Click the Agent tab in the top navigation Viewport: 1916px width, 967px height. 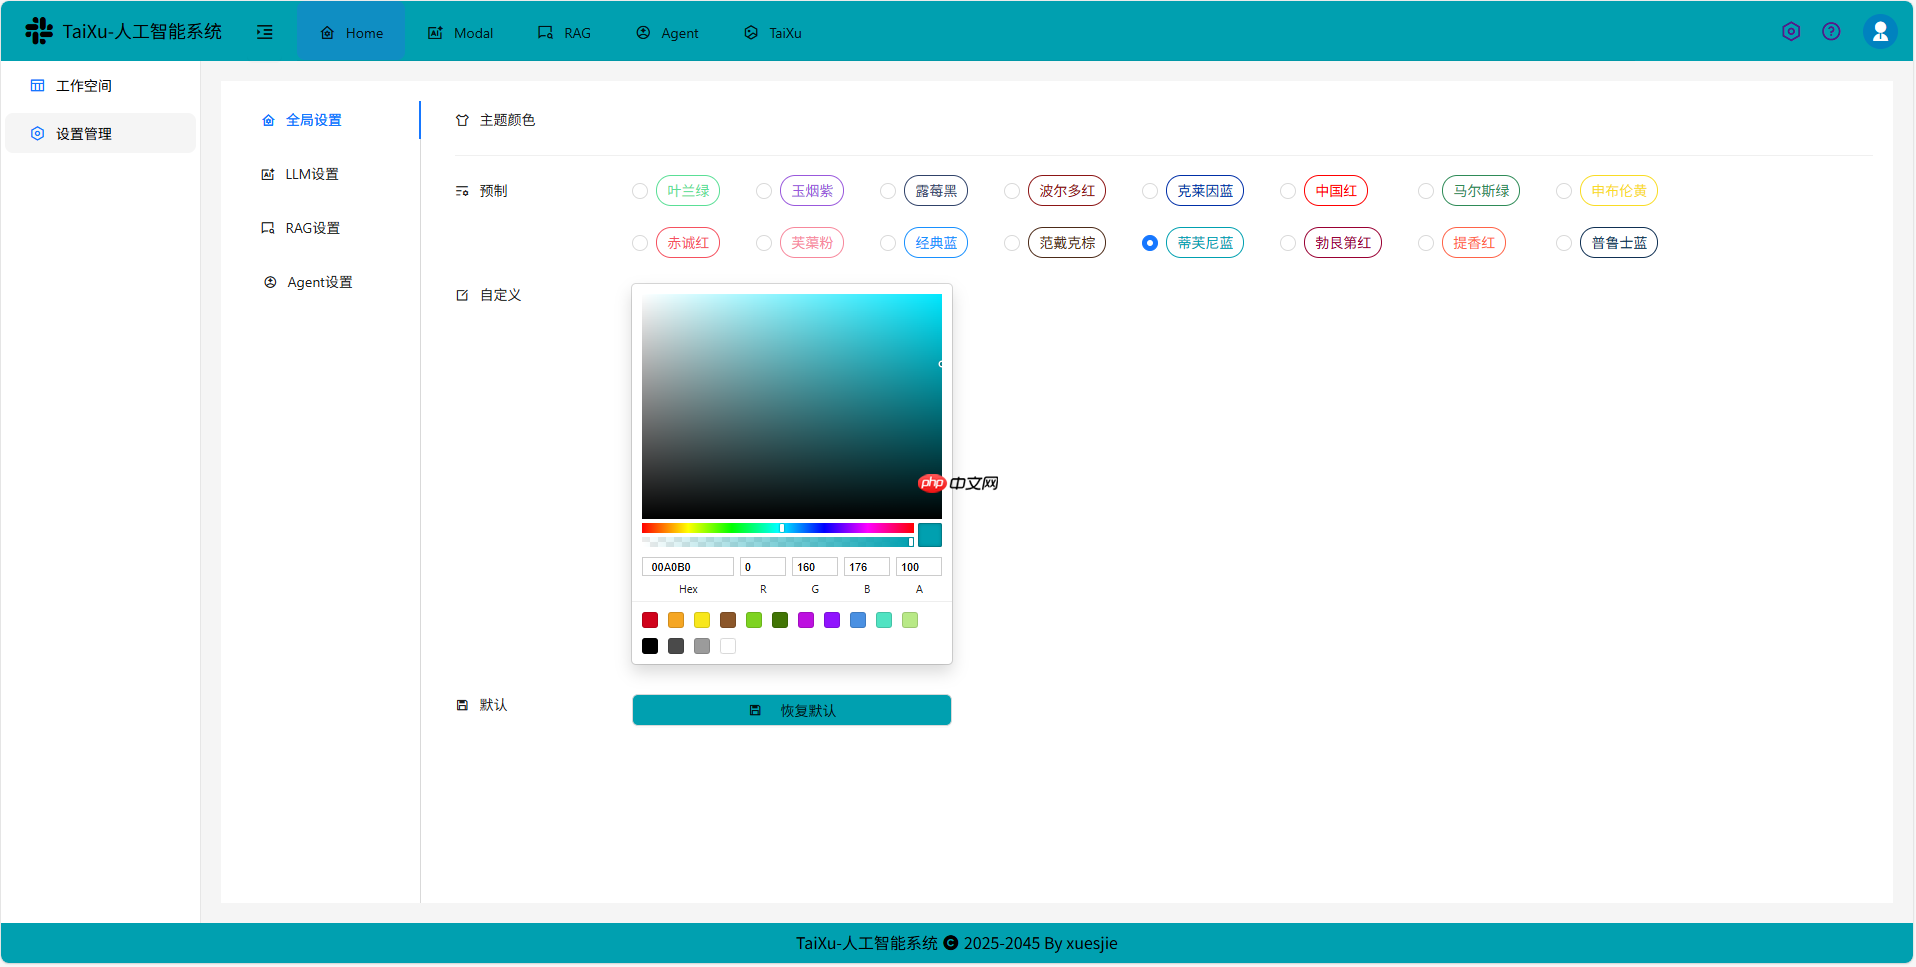point(667,32)
